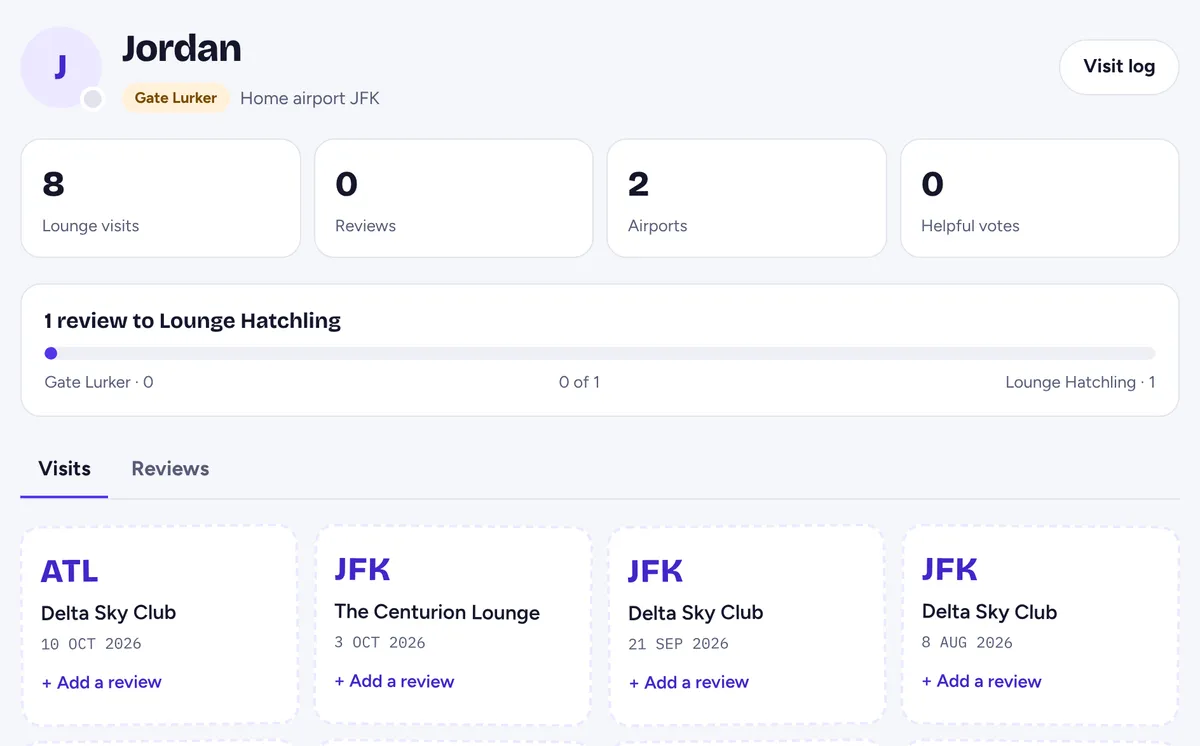Add a review for ATL Delta Sky Club
Viewport: 1200px width, 746px height.
pos(102,682)
